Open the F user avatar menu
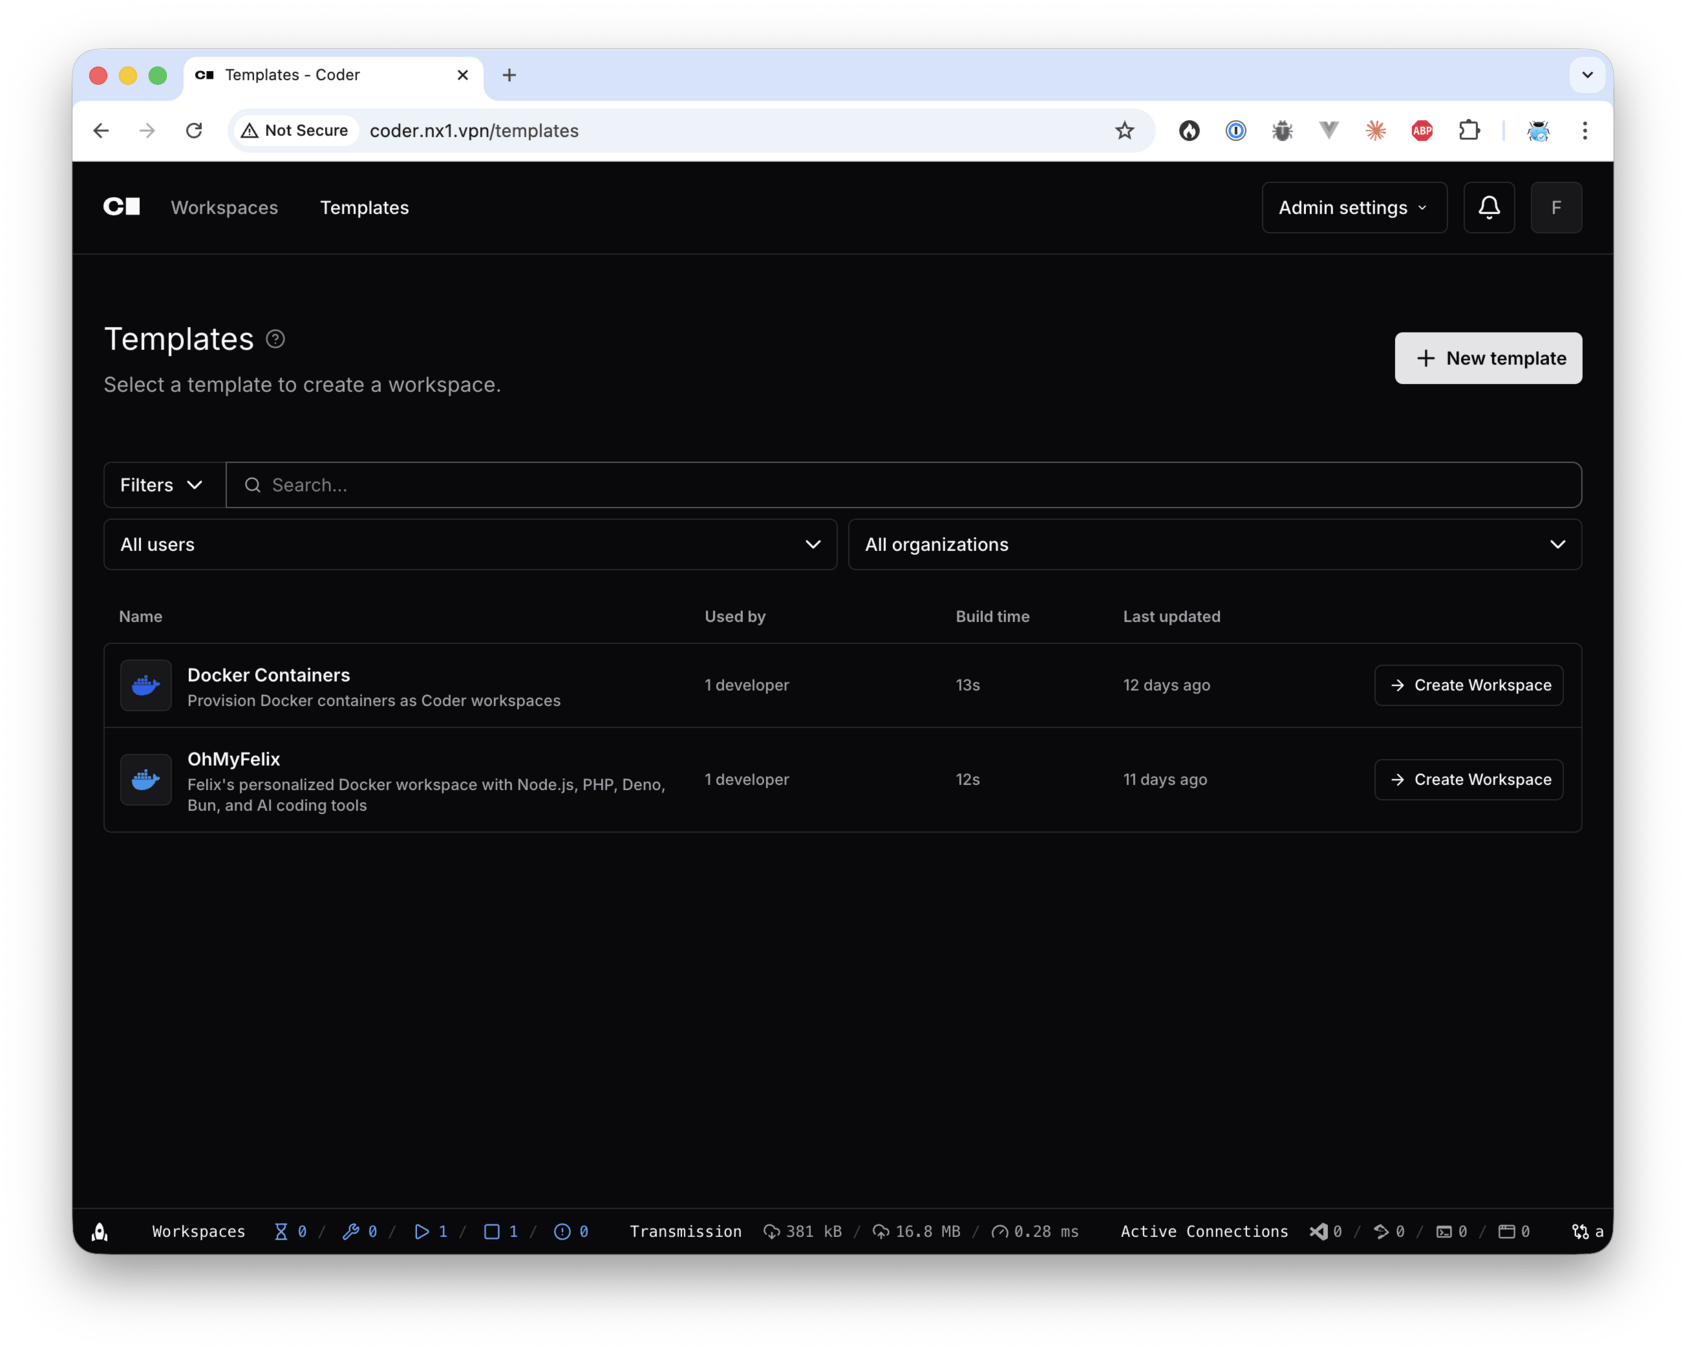The height and width of the screenshot is (1350, 1686). coord(1556,207)
